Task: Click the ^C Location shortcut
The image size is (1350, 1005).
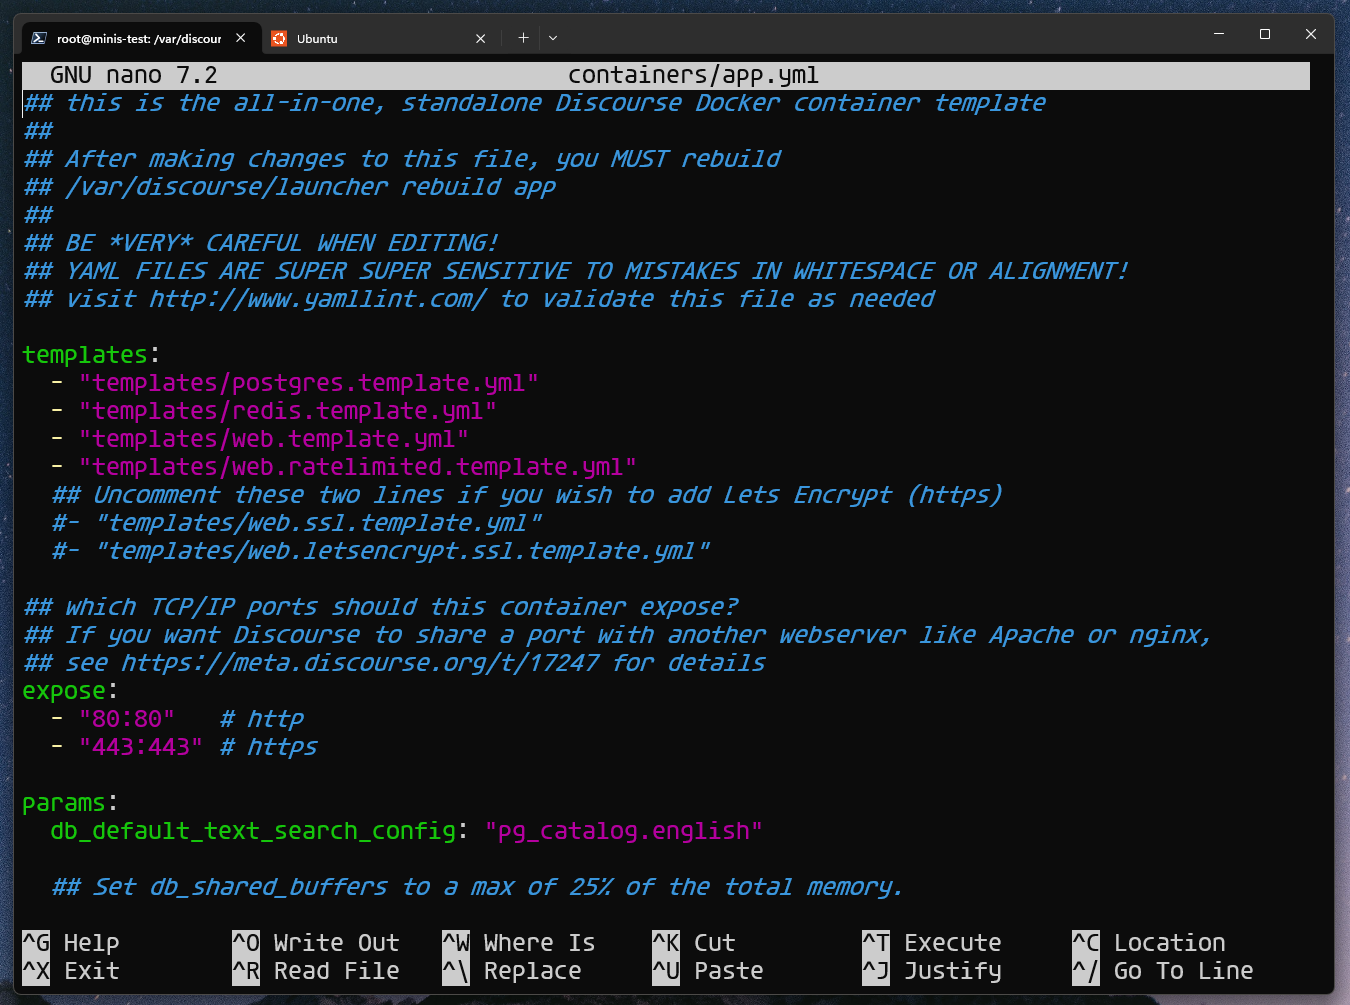Action: point(1149,943)
